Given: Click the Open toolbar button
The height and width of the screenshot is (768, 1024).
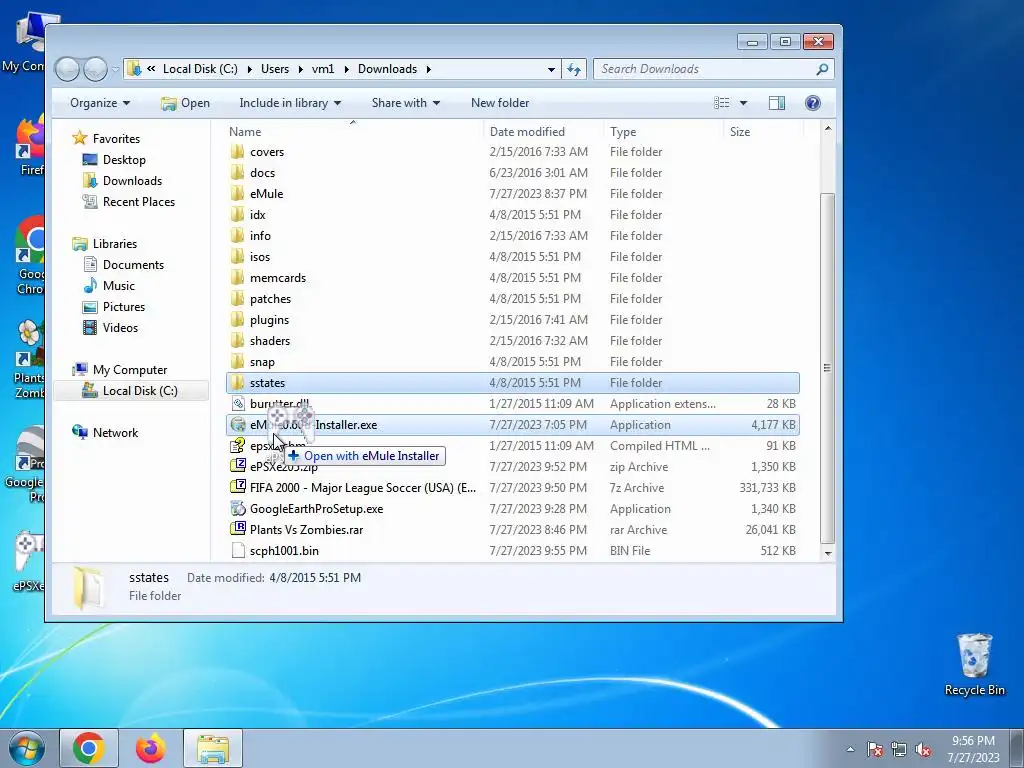Looking at the screenshot, I should (185, 103).
